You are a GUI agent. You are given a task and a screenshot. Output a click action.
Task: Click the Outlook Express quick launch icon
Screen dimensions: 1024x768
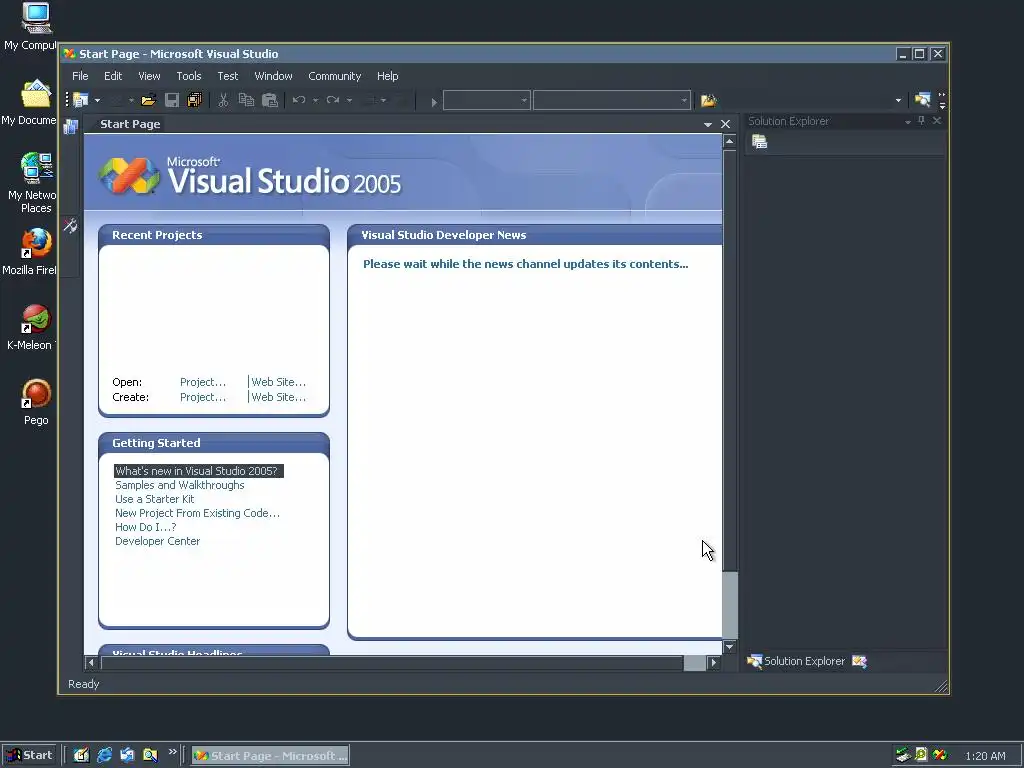click(127, 755)
